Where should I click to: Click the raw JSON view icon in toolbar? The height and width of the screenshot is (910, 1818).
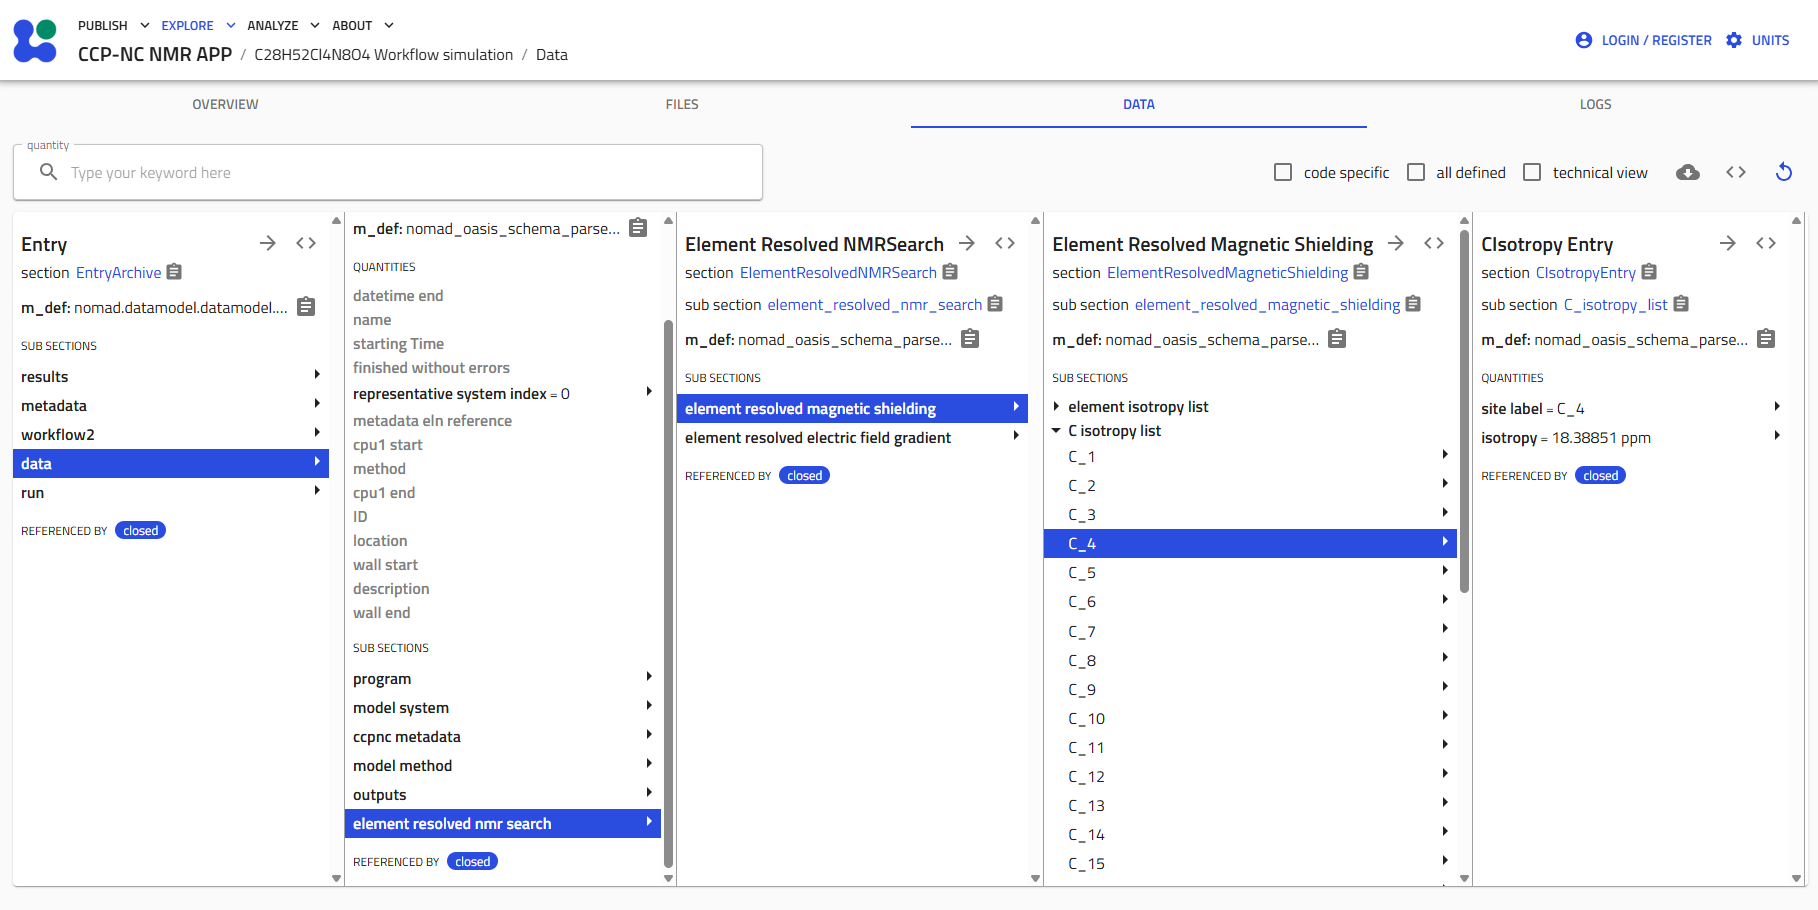1736,172
